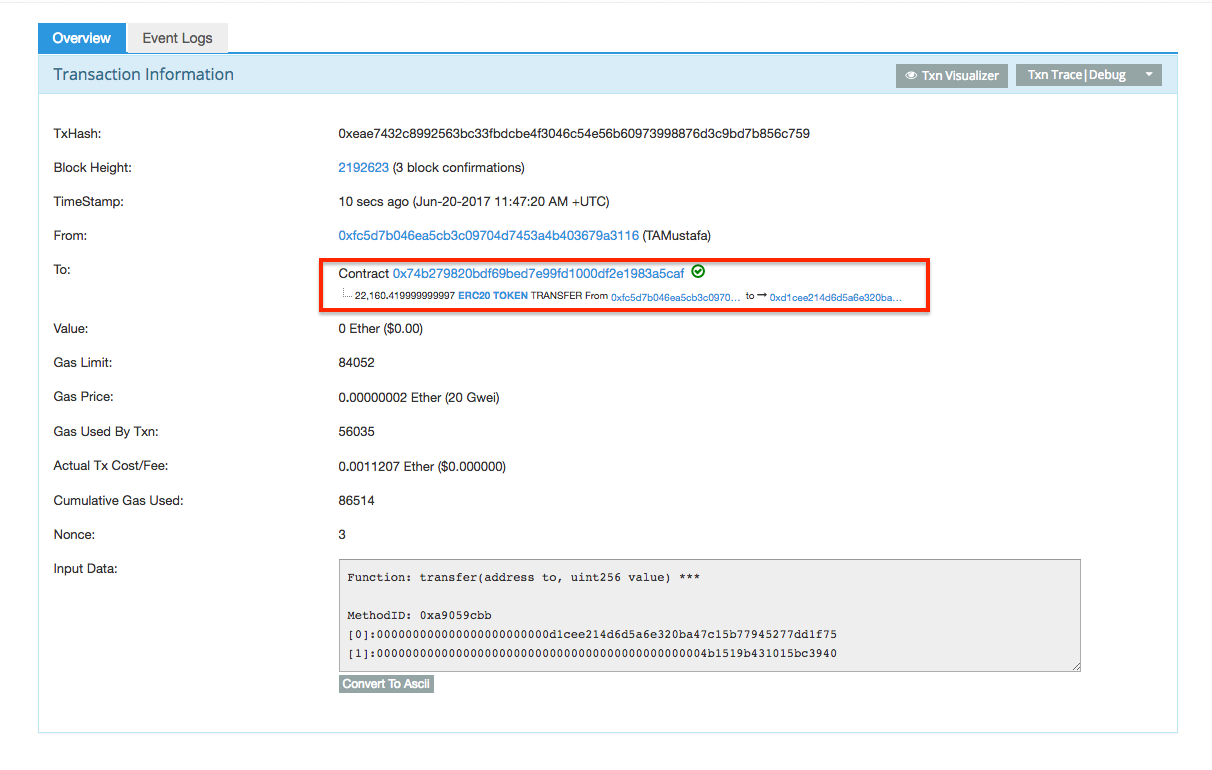Click the Nonce value 3
The image size is (1212, 770).
click(x=343, y=535)
